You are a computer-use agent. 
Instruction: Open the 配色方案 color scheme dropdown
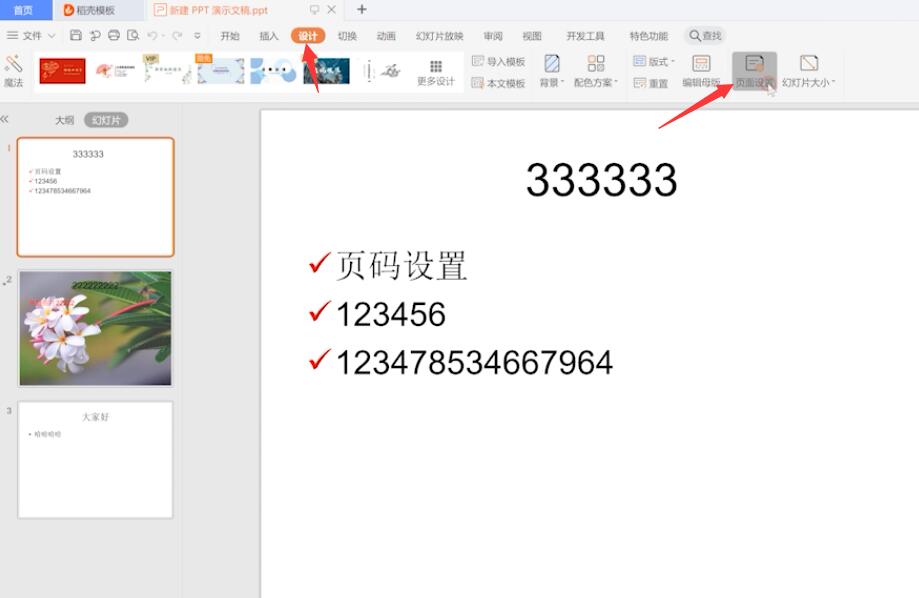[x=595, y=71]
